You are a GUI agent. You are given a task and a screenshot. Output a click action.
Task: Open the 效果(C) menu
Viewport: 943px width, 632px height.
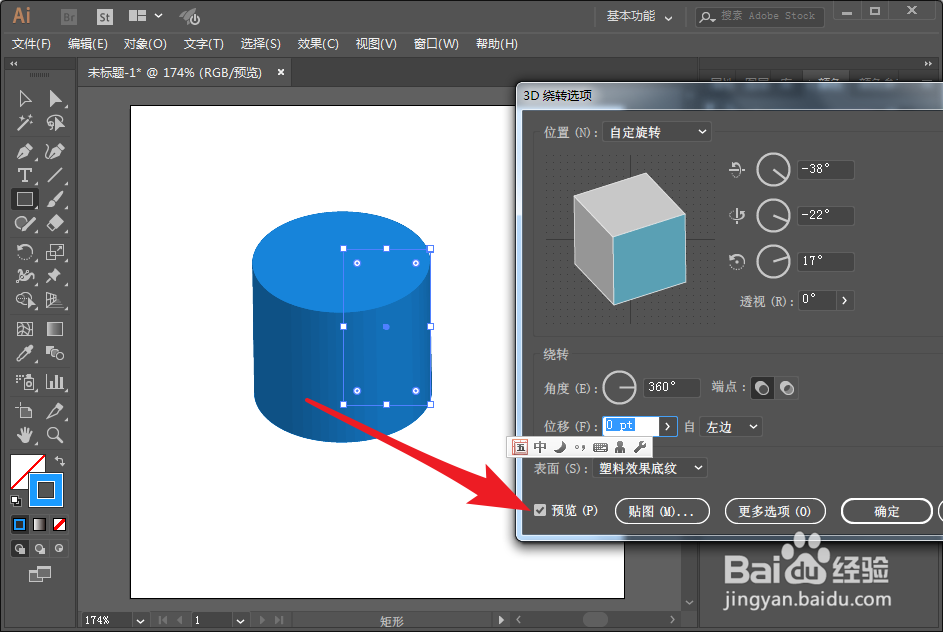(318, 44)
